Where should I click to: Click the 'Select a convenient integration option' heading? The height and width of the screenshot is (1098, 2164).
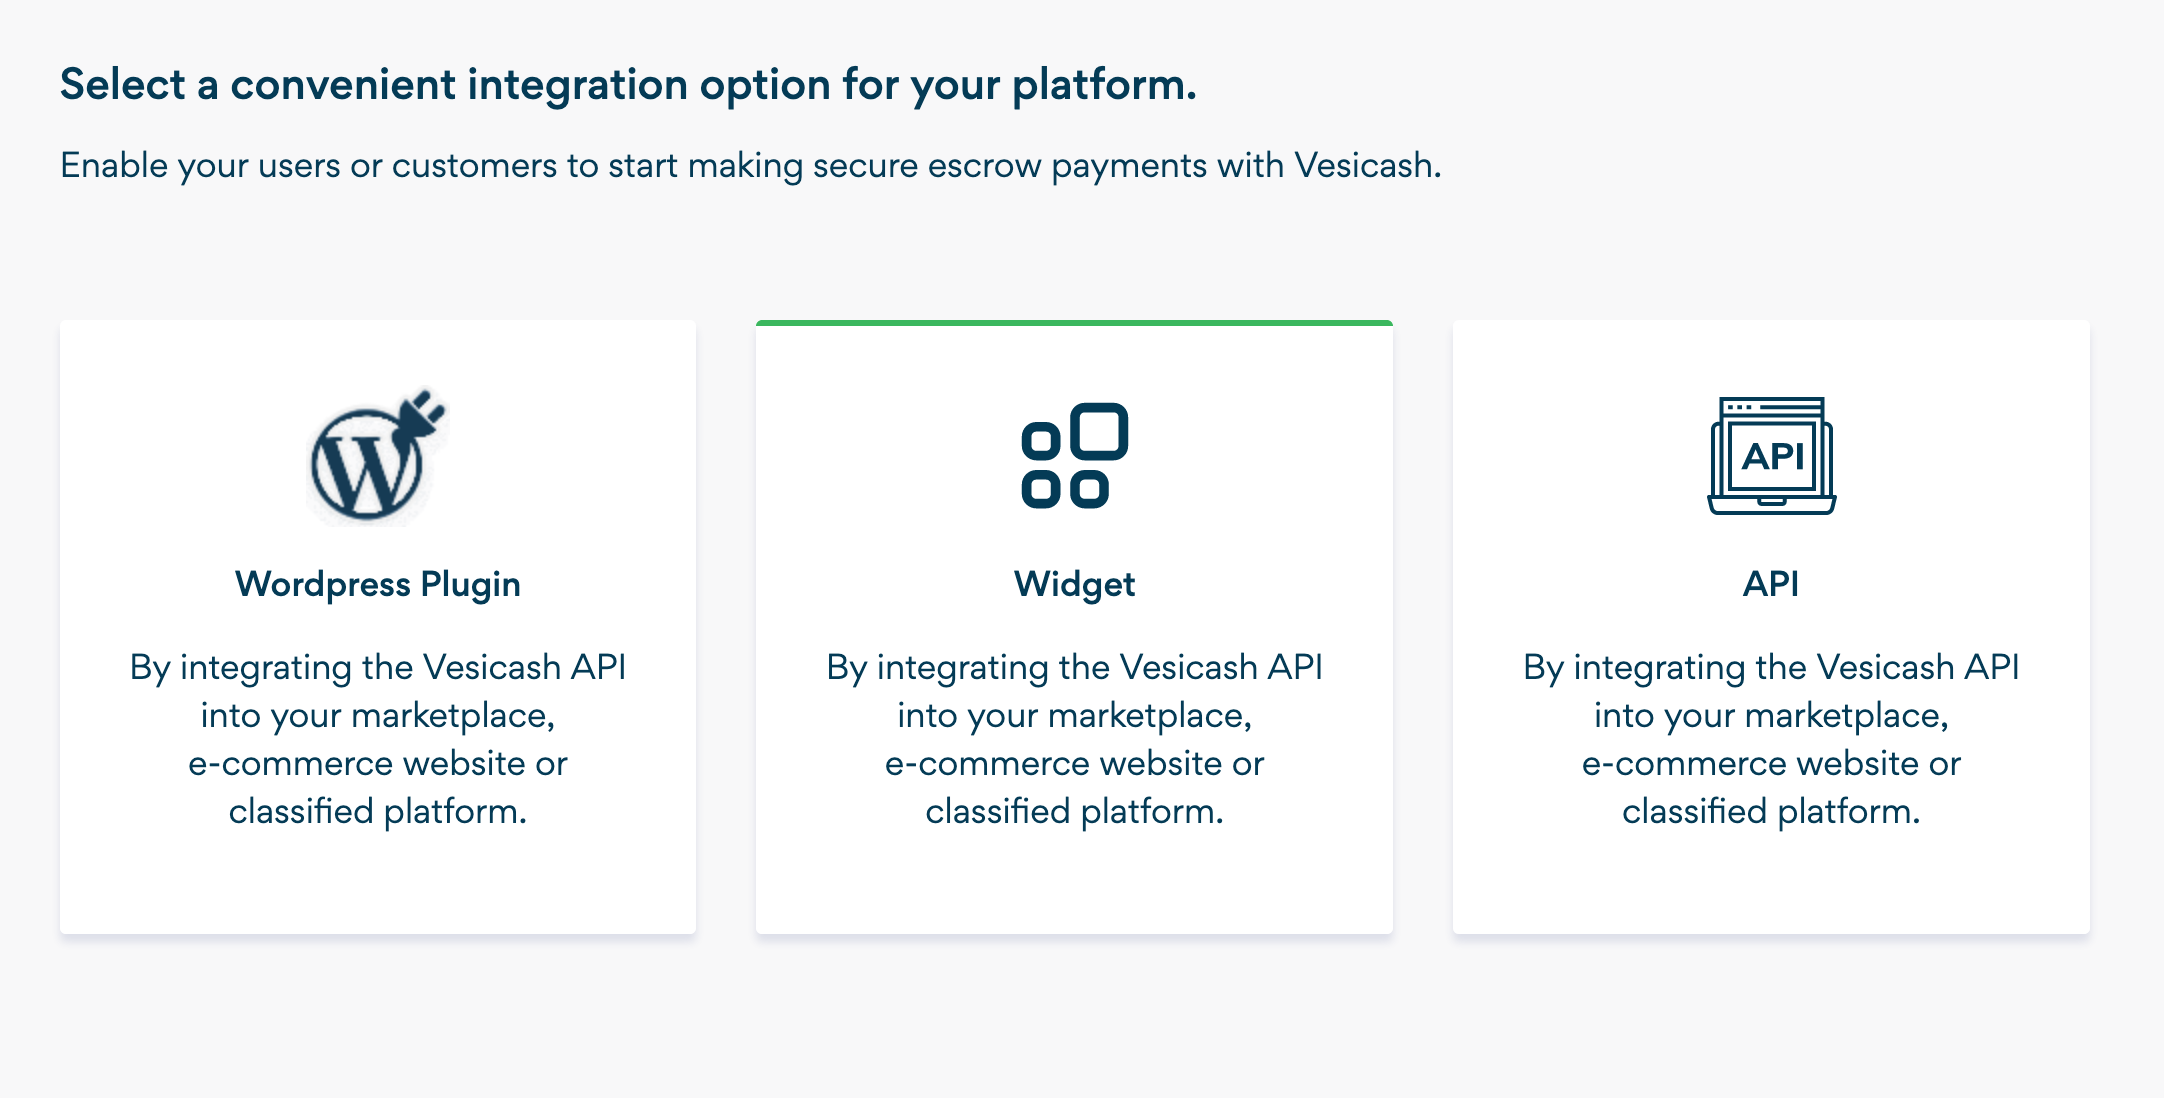point(628,85)
